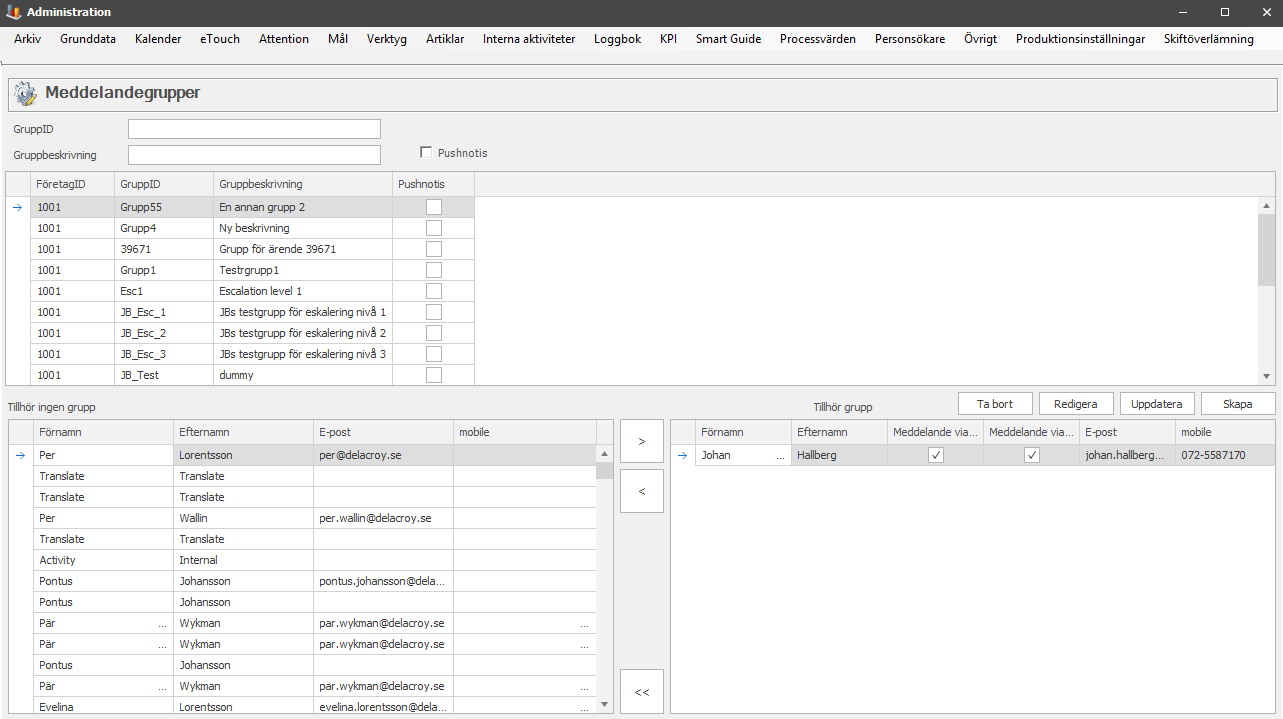
Task: Click the GruppID input field
Action: [254, 129]
